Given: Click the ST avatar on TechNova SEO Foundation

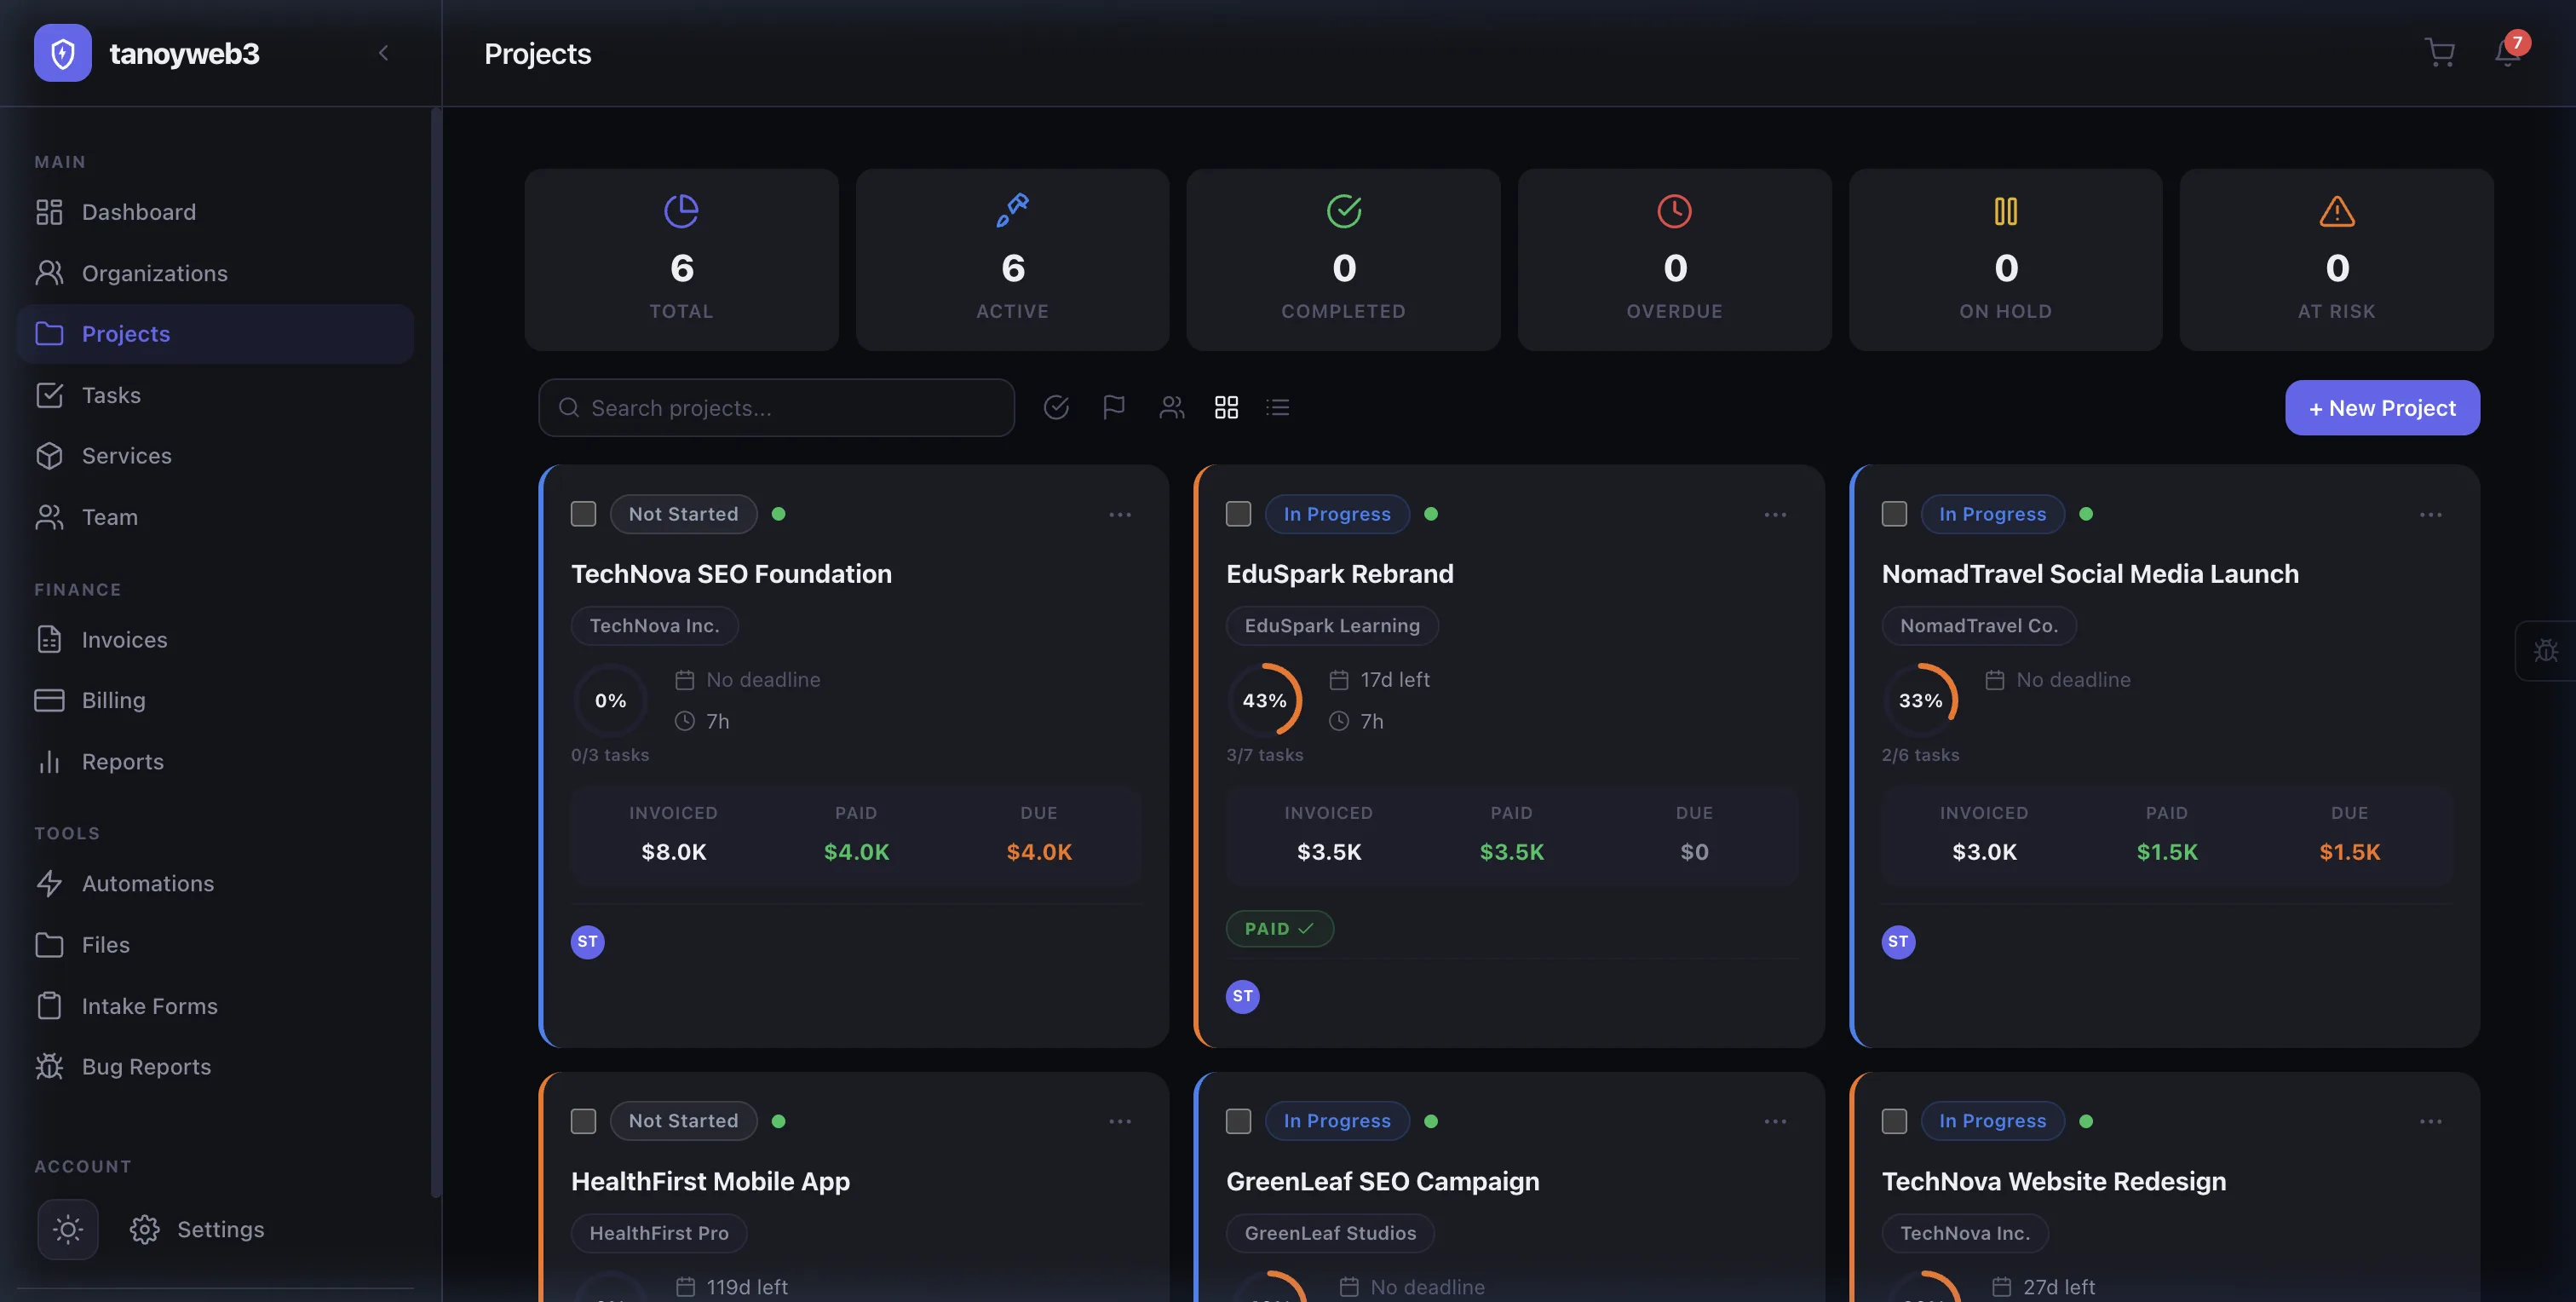Looking at the screenshot, I should 587,941.
